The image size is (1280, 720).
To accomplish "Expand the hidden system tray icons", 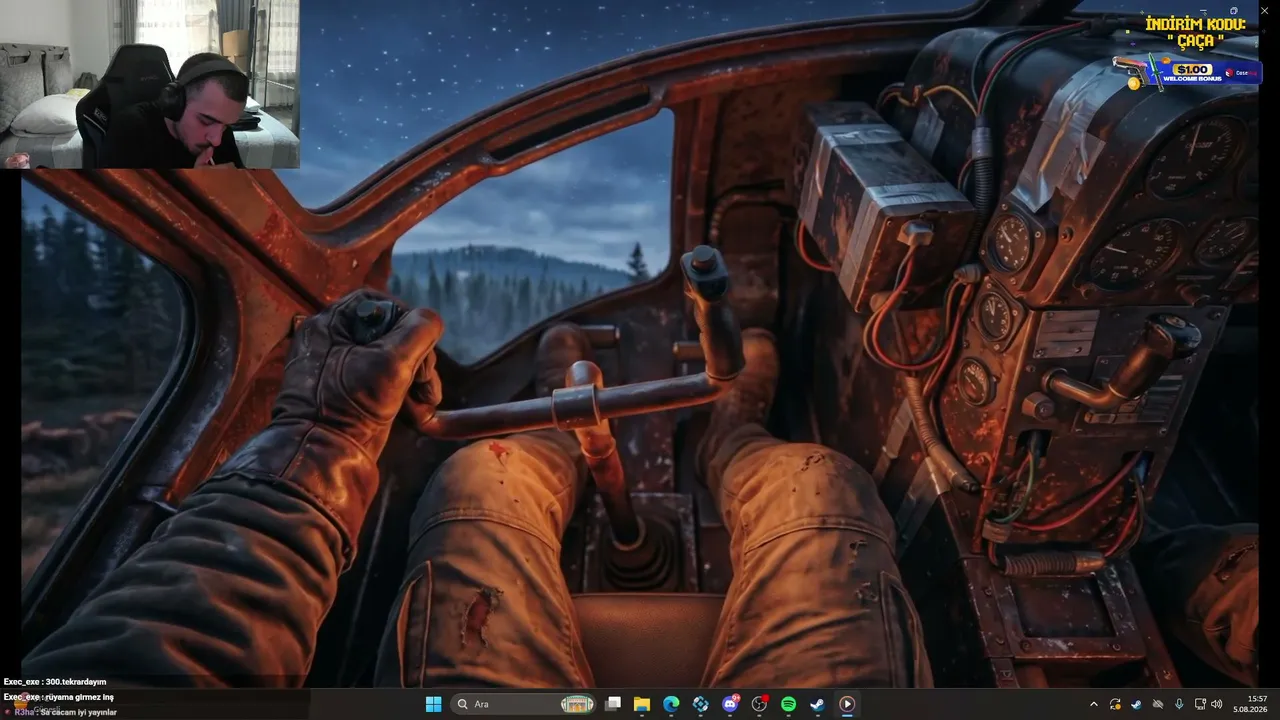I will pyautogui.click(x=1093, y=704).
